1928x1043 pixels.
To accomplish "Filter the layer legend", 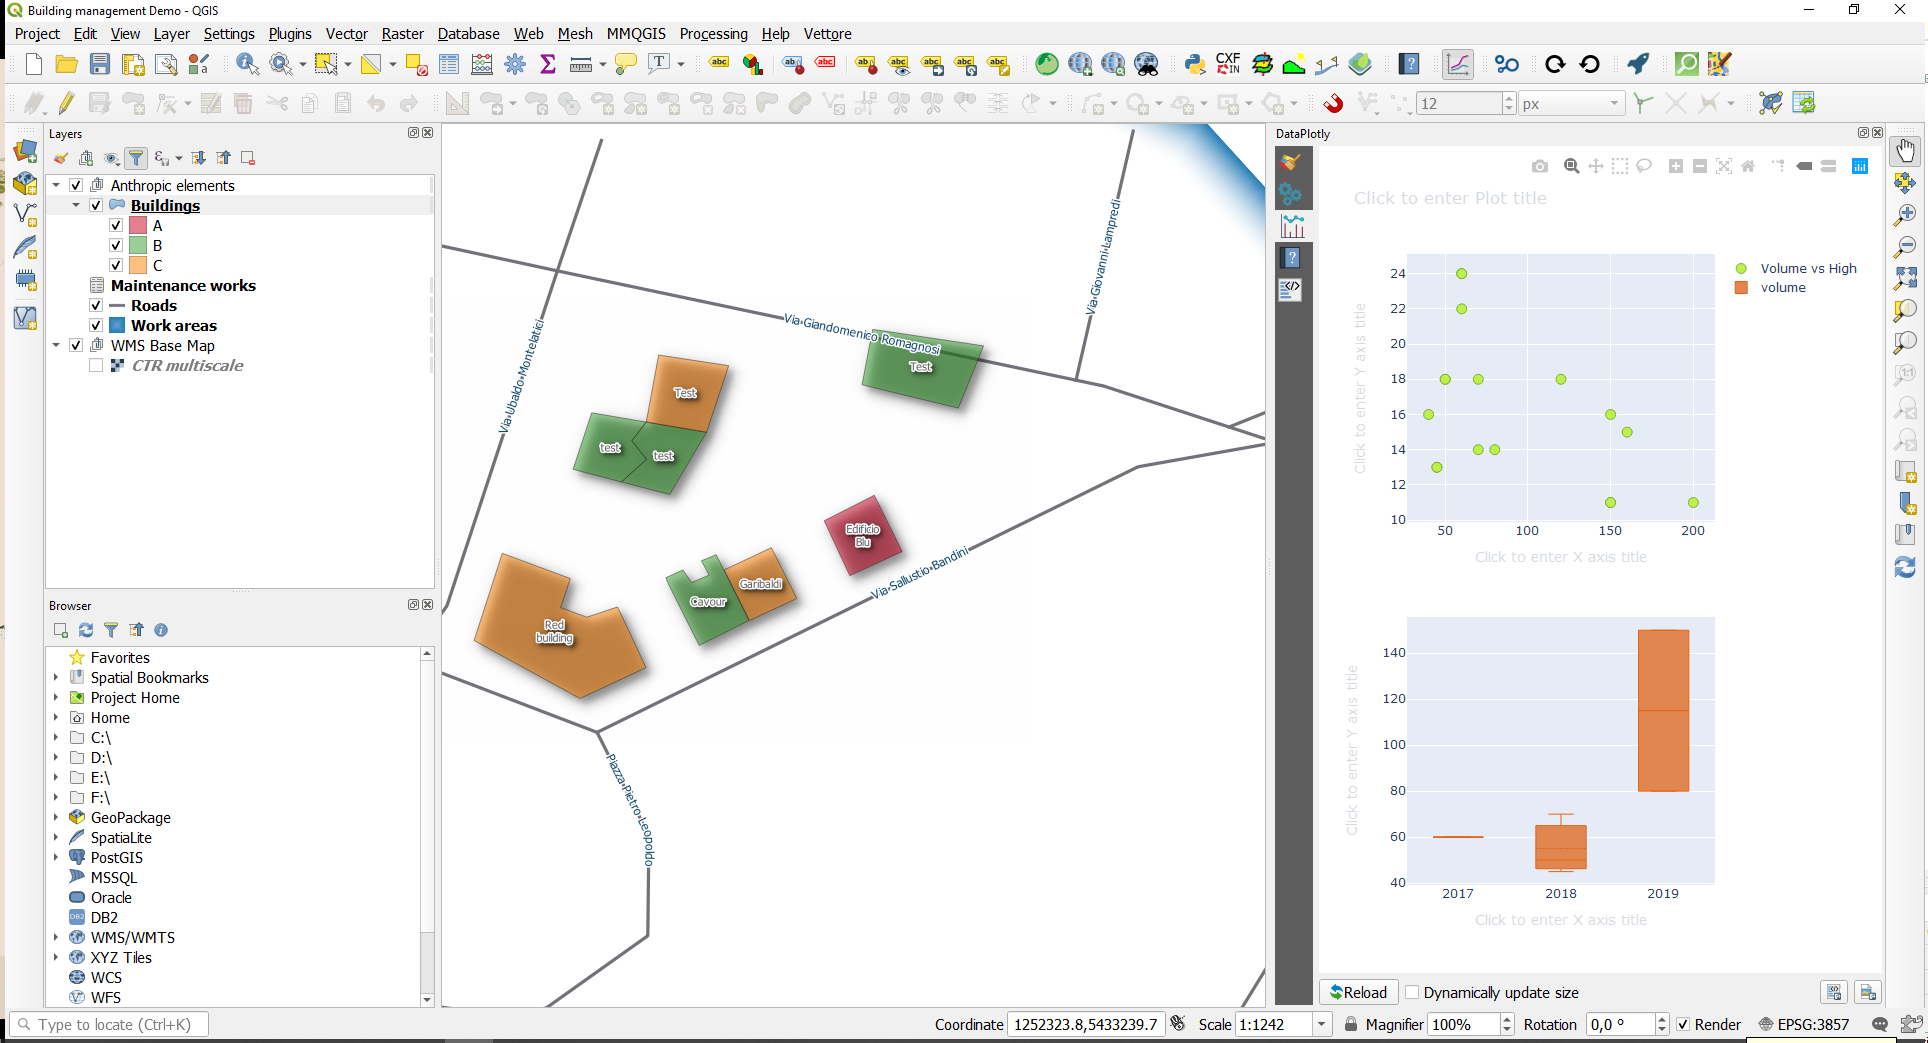I will pyautogui.click(x=136, y=158).
